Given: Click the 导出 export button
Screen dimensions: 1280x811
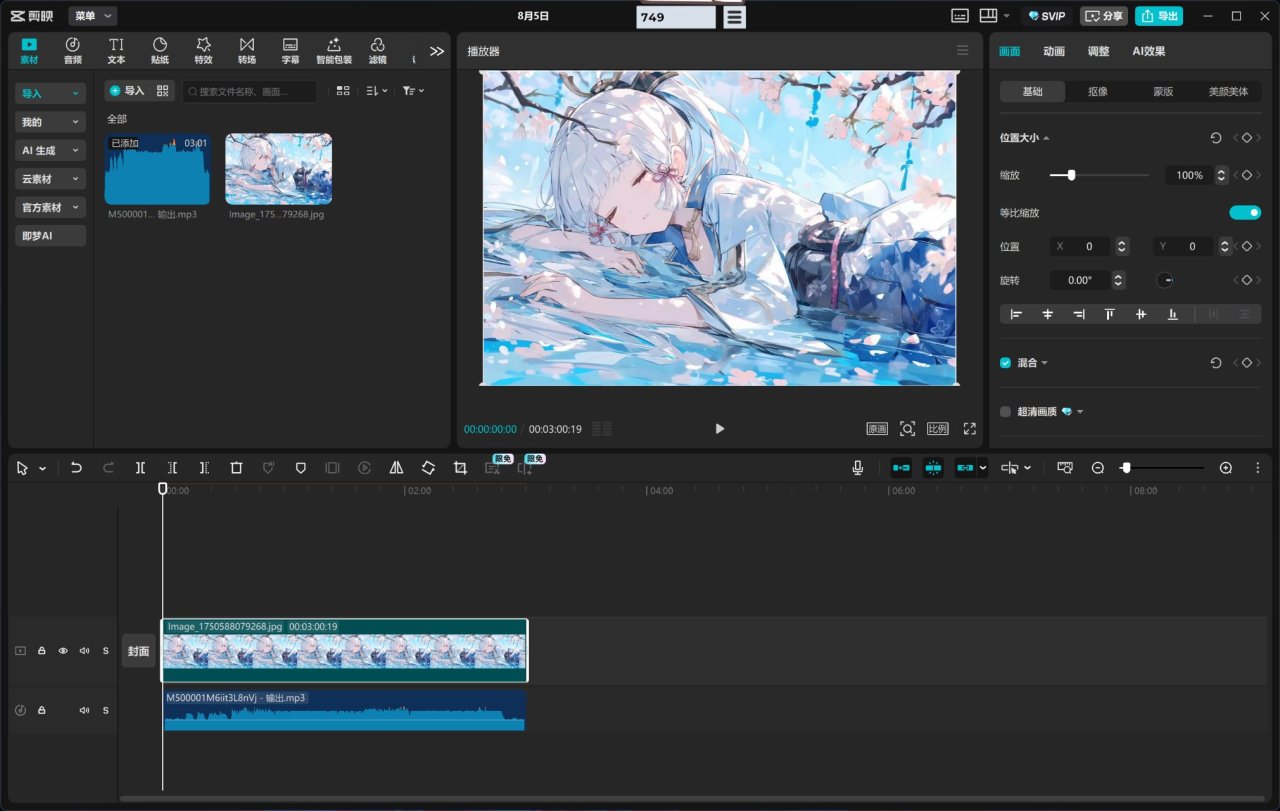Looking at the screenshot, I should point(1158,16).
